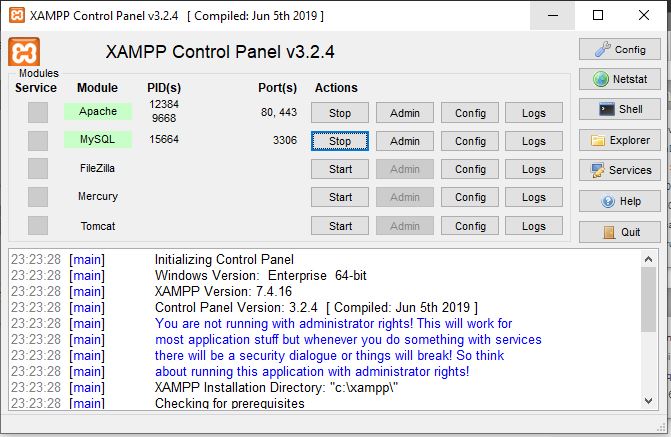The width and height of the screenshot is (671, 437).
Task: Open Apache Config menu
Action: [x=470, y=113]
